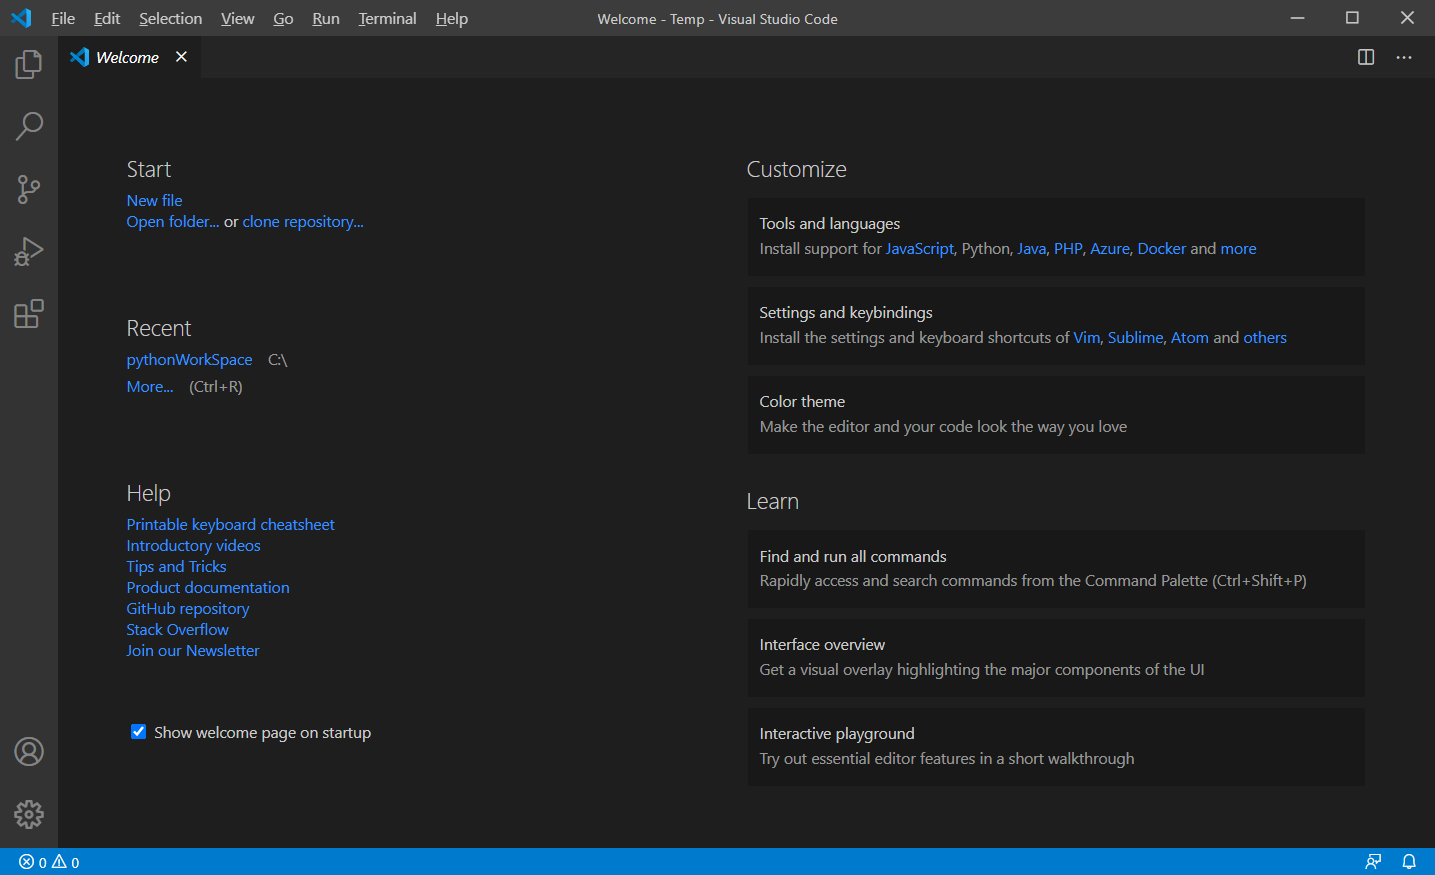Open the View menu

tap(237, 18)
